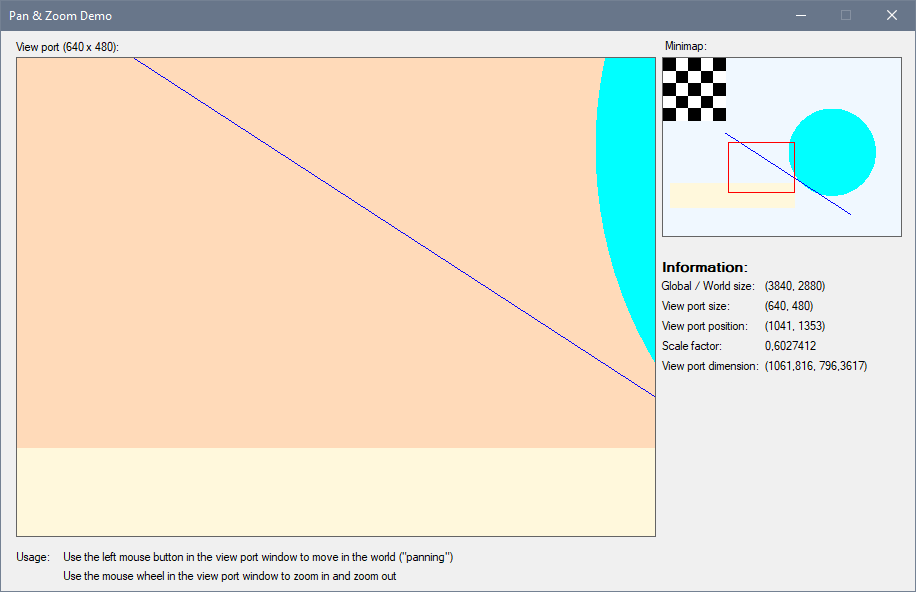Click the 'Pan & Zoom Demo' window title

coord(60,16)
